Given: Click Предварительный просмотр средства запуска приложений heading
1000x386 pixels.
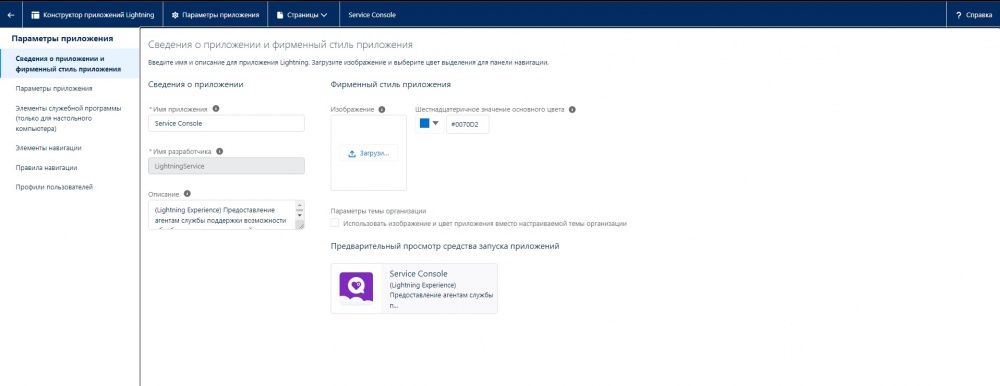Looking at the screenshot, I should coord(445,246).
